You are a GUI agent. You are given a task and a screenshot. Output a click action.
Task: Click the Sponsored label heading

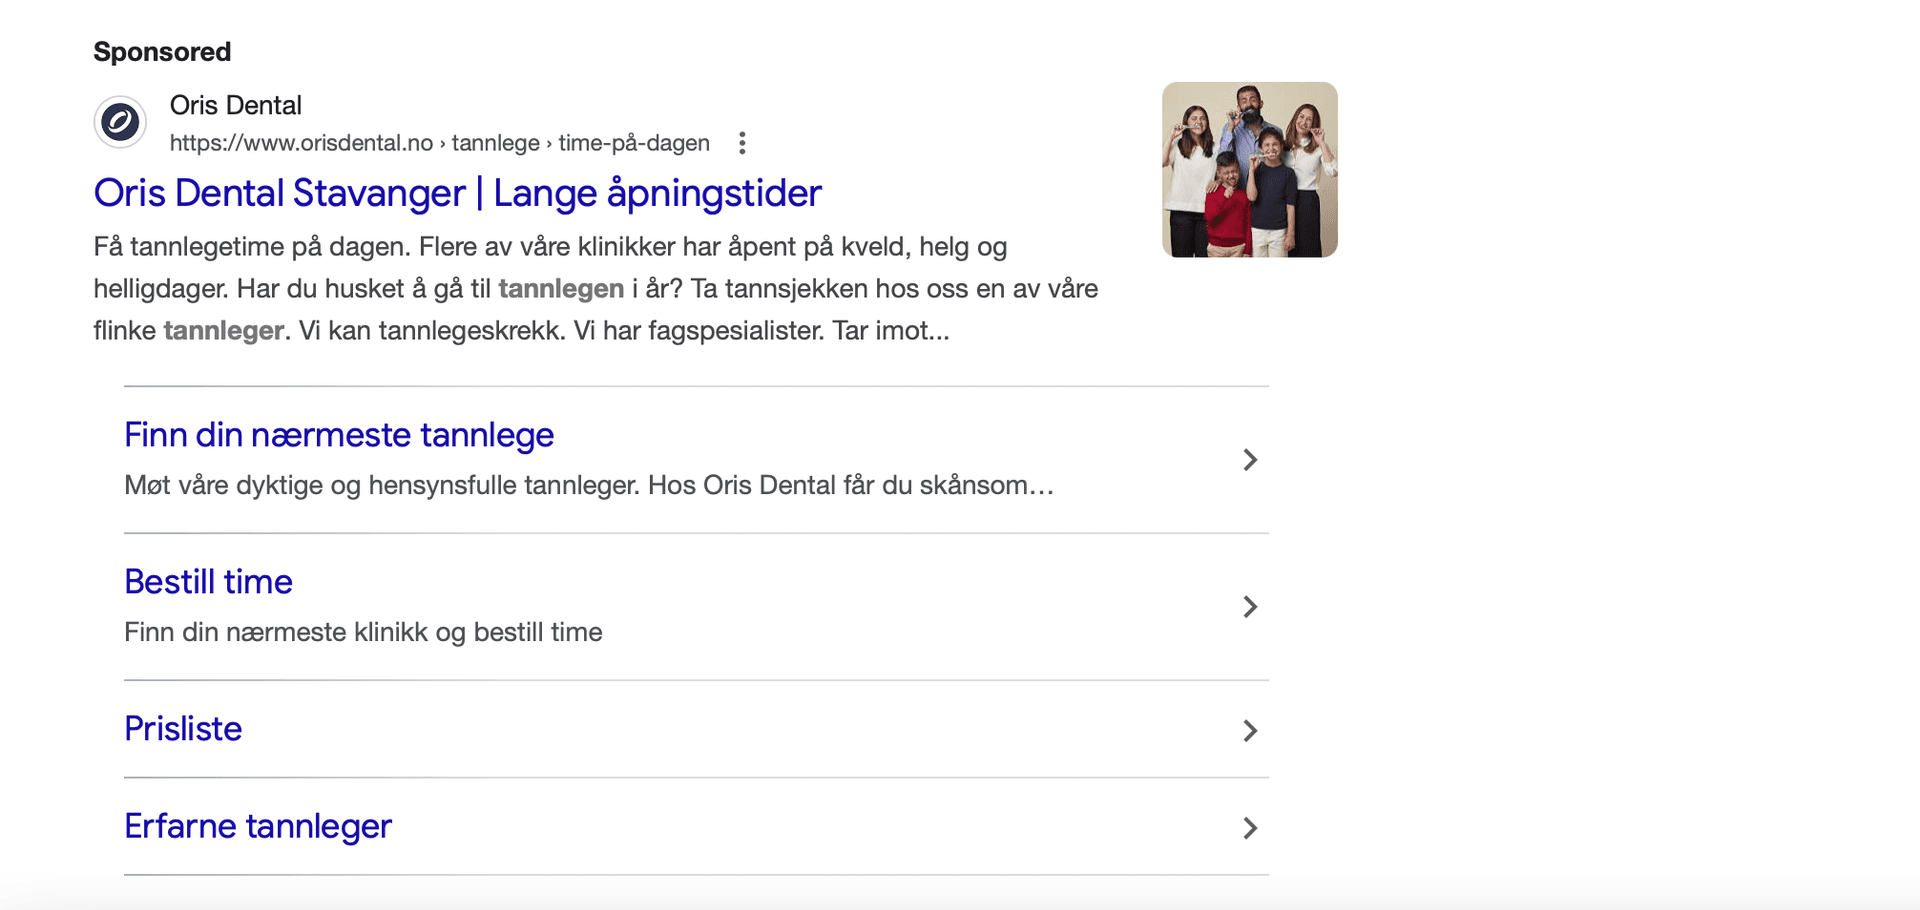162,52
